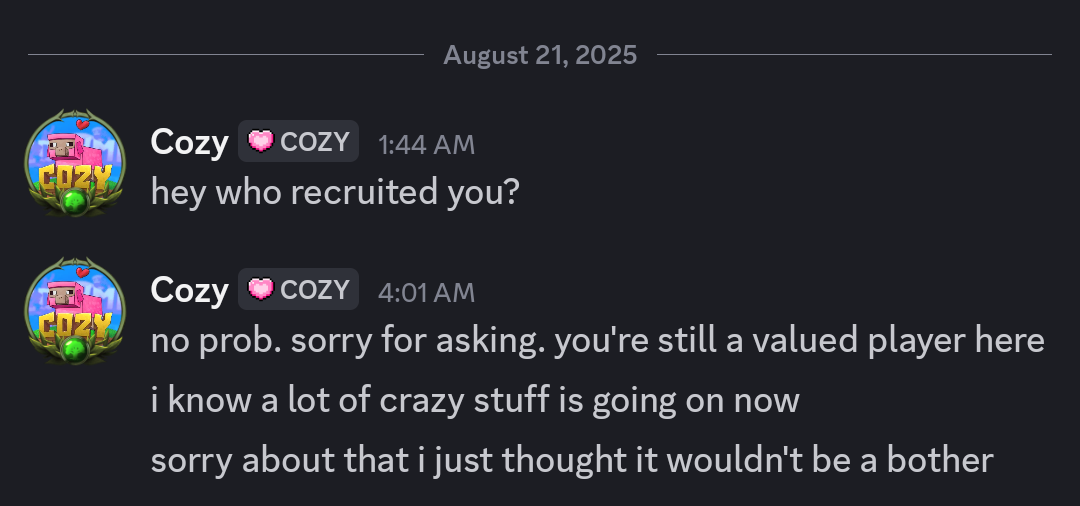The image size is (1080, 506).
Task: Click the COZY server tag beside 4:01 AM
Action: (x=298, y=289)
